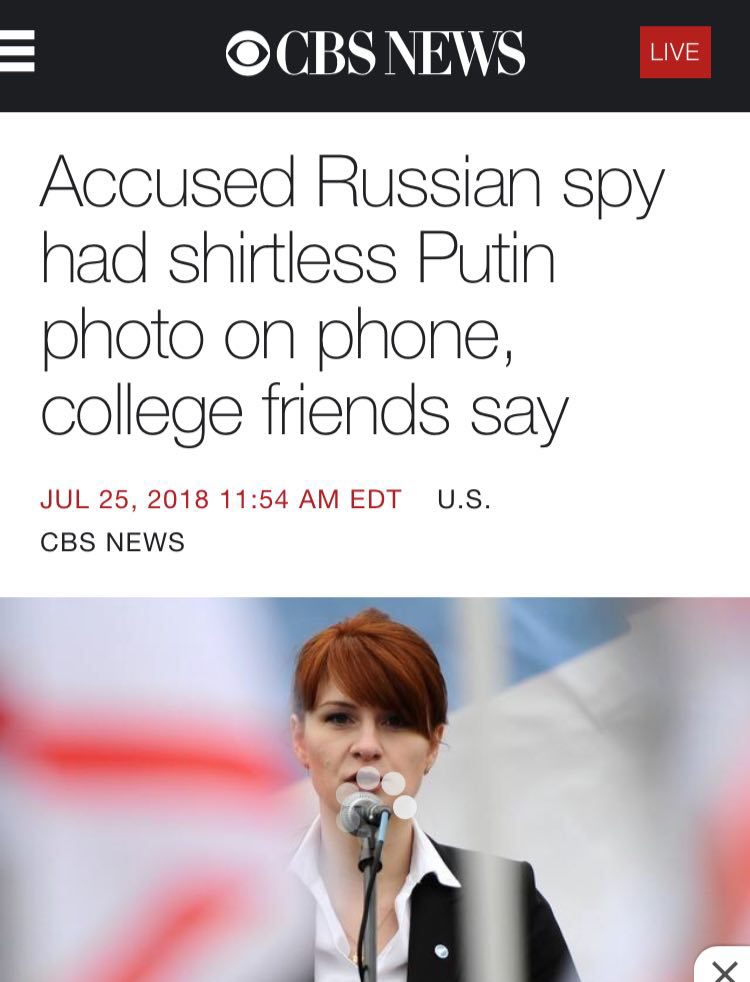Click "college friends say" headline line

(x=305, y=410)
